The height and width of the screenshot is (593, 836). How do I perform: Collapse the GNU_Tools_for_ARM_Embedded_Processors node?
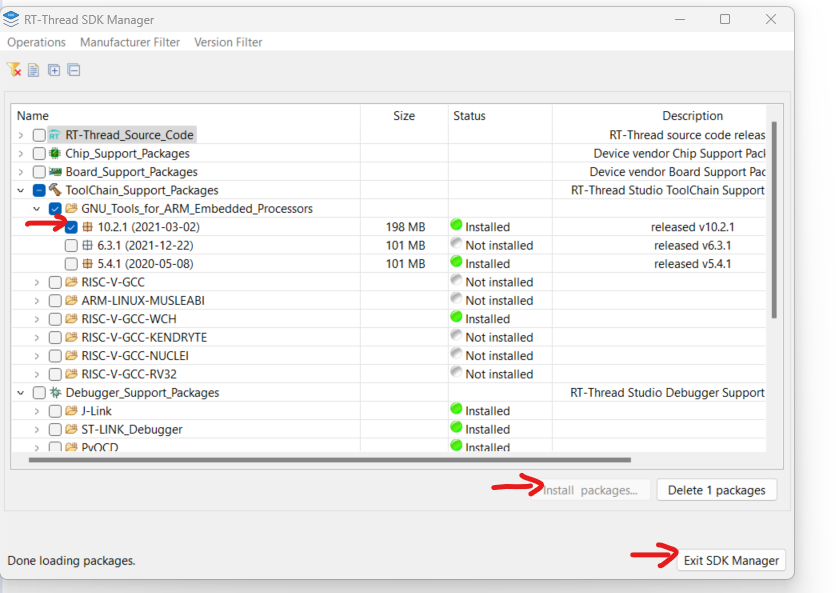point(37,209)
